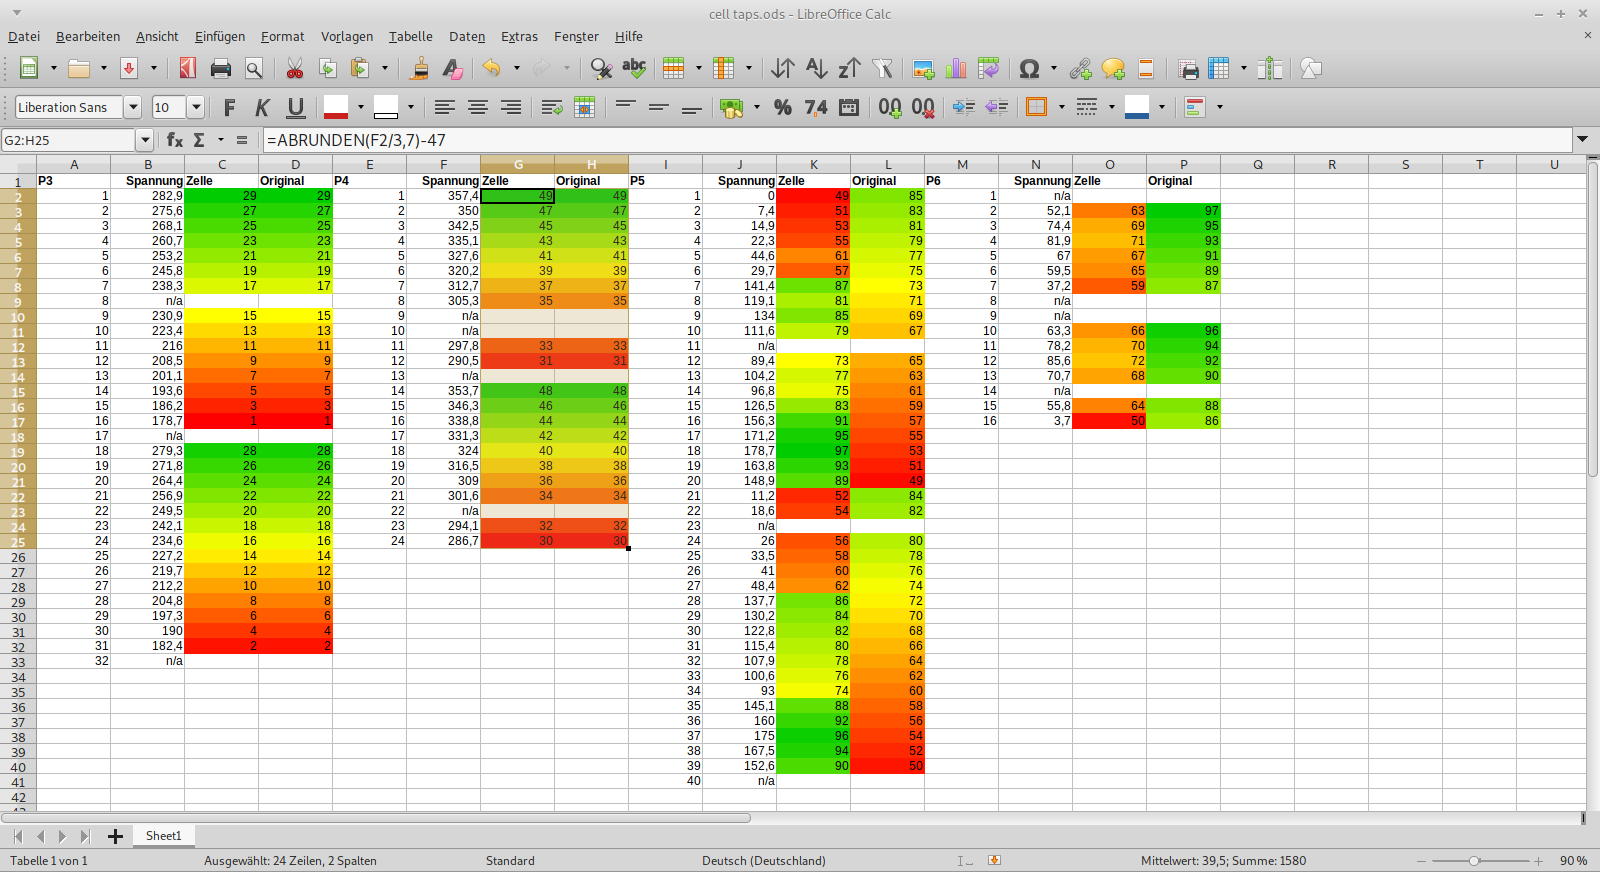Toggle underline formatting
The image size is (1600, 872).
[x=296, y=107]
